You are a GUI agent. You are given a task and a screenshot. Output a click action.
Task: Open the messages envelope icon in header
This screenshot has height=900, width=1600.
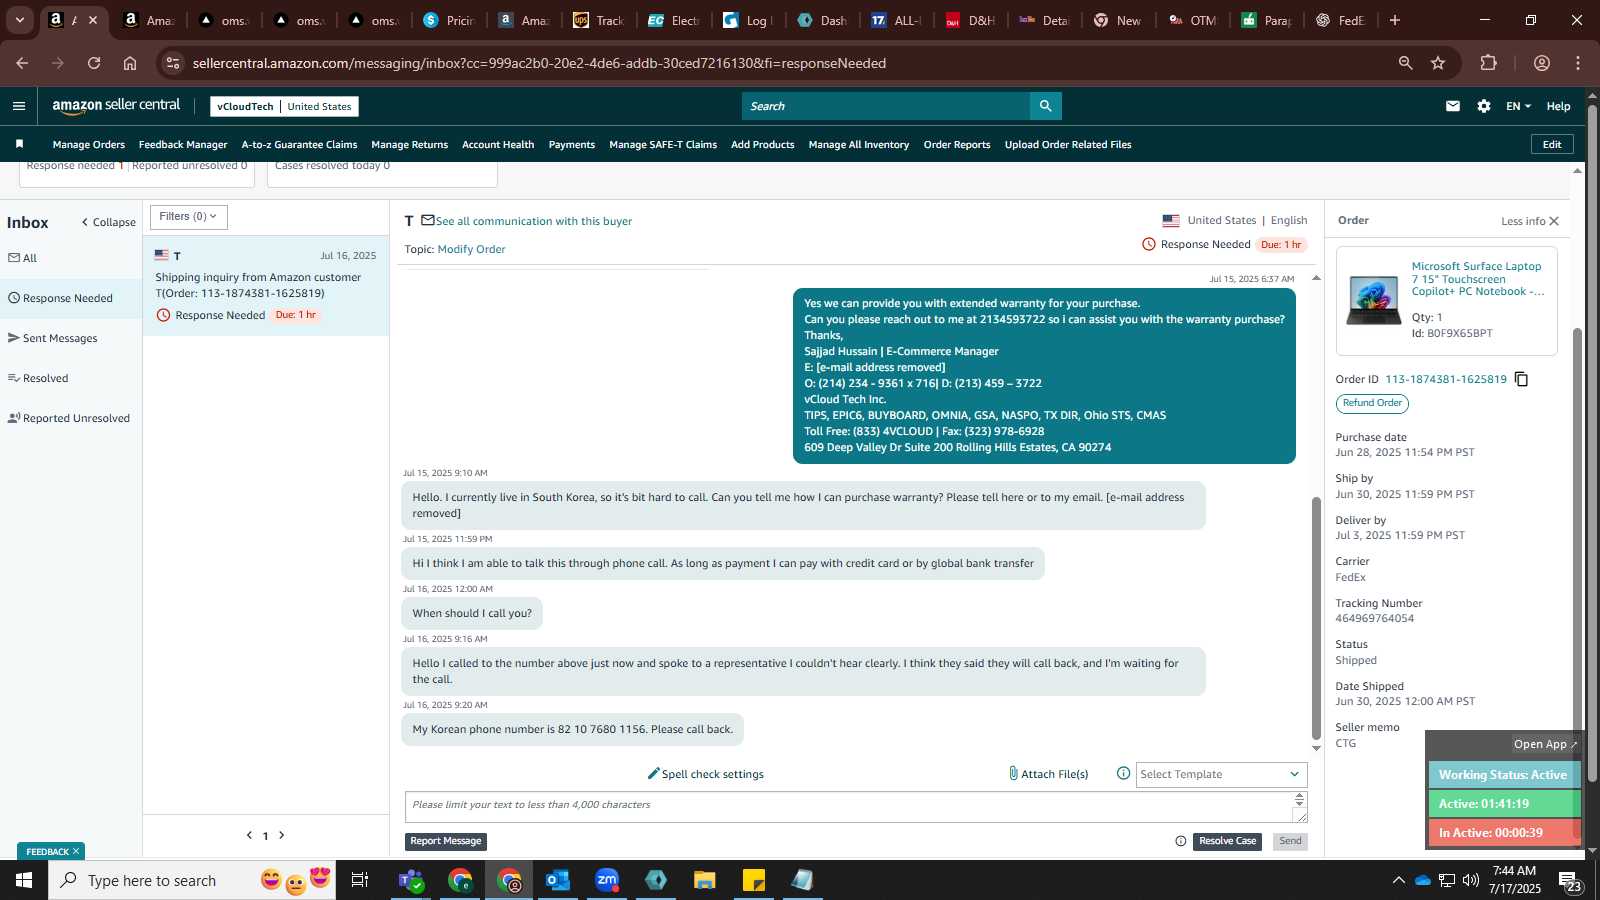pos(1453,106)
